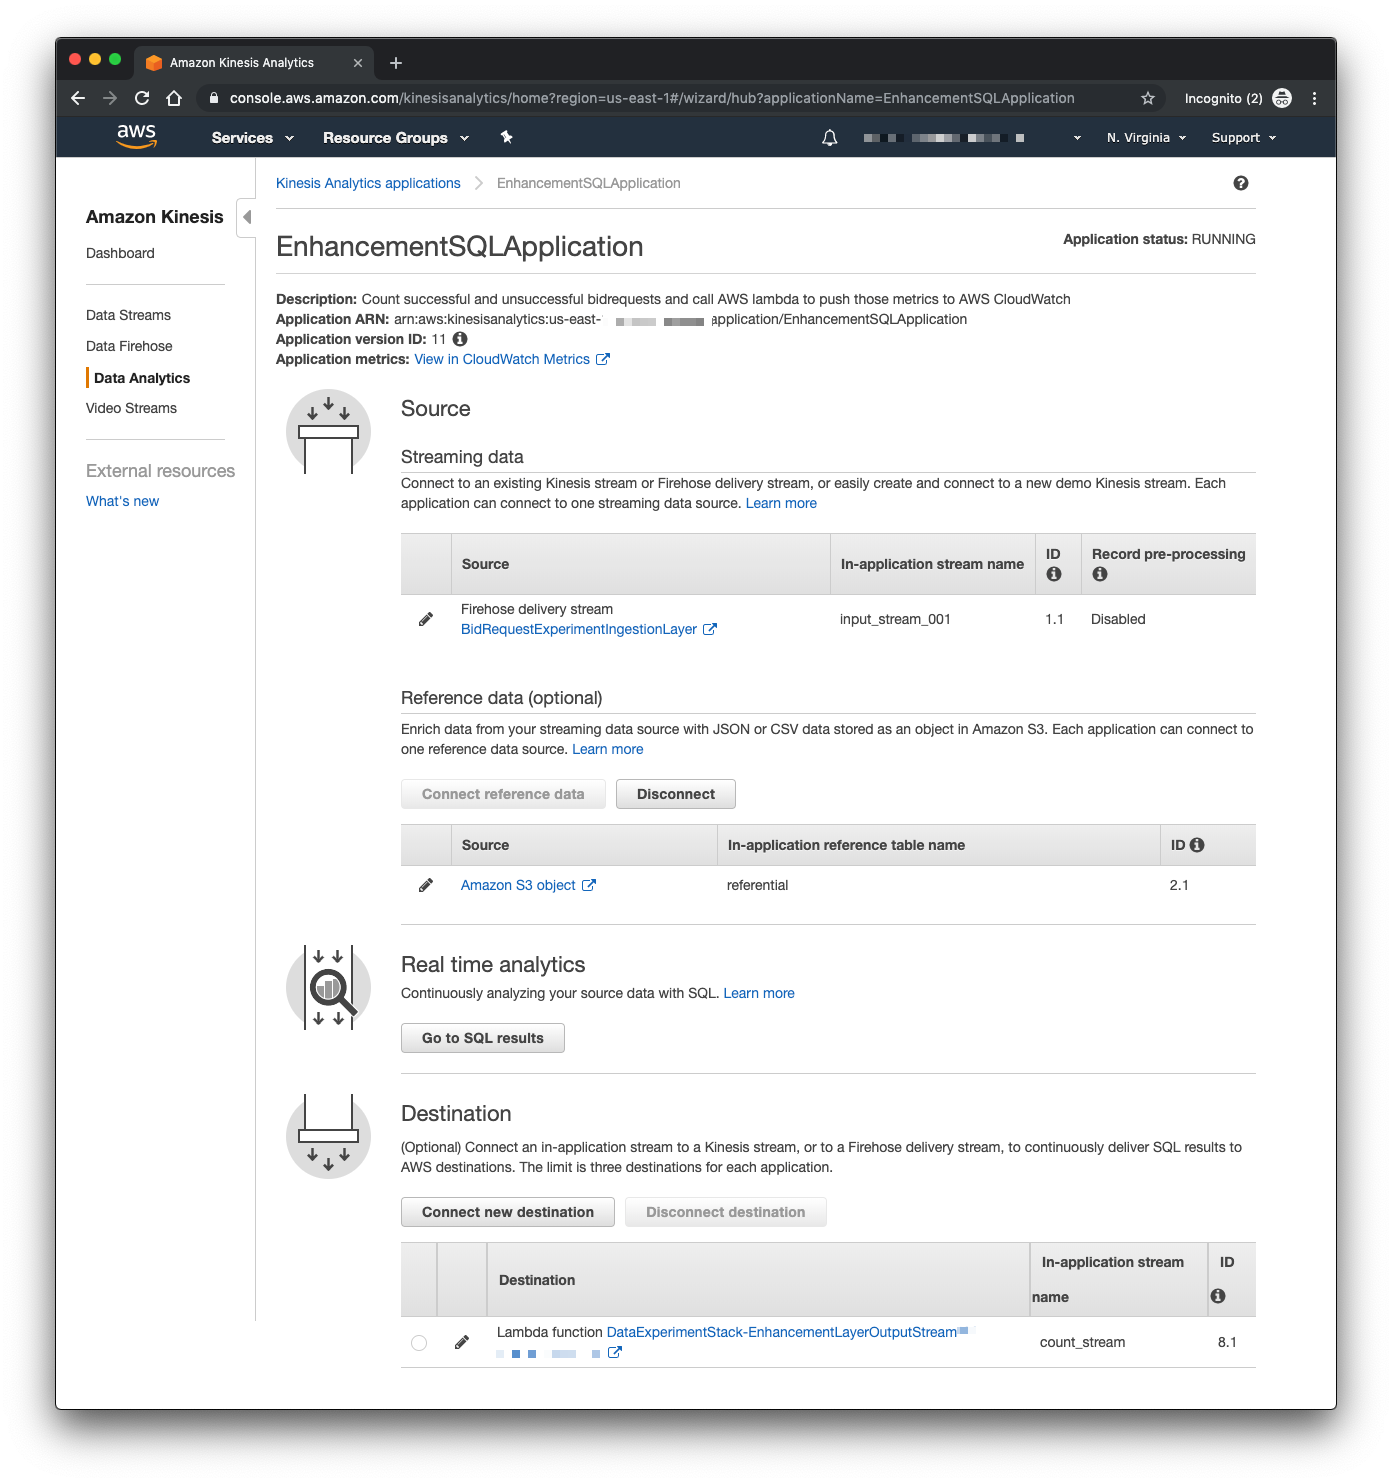
Task: Open DataExperimentStack-EnhancementLayerOutputStream Lambda link
Action: [782, 1332]
